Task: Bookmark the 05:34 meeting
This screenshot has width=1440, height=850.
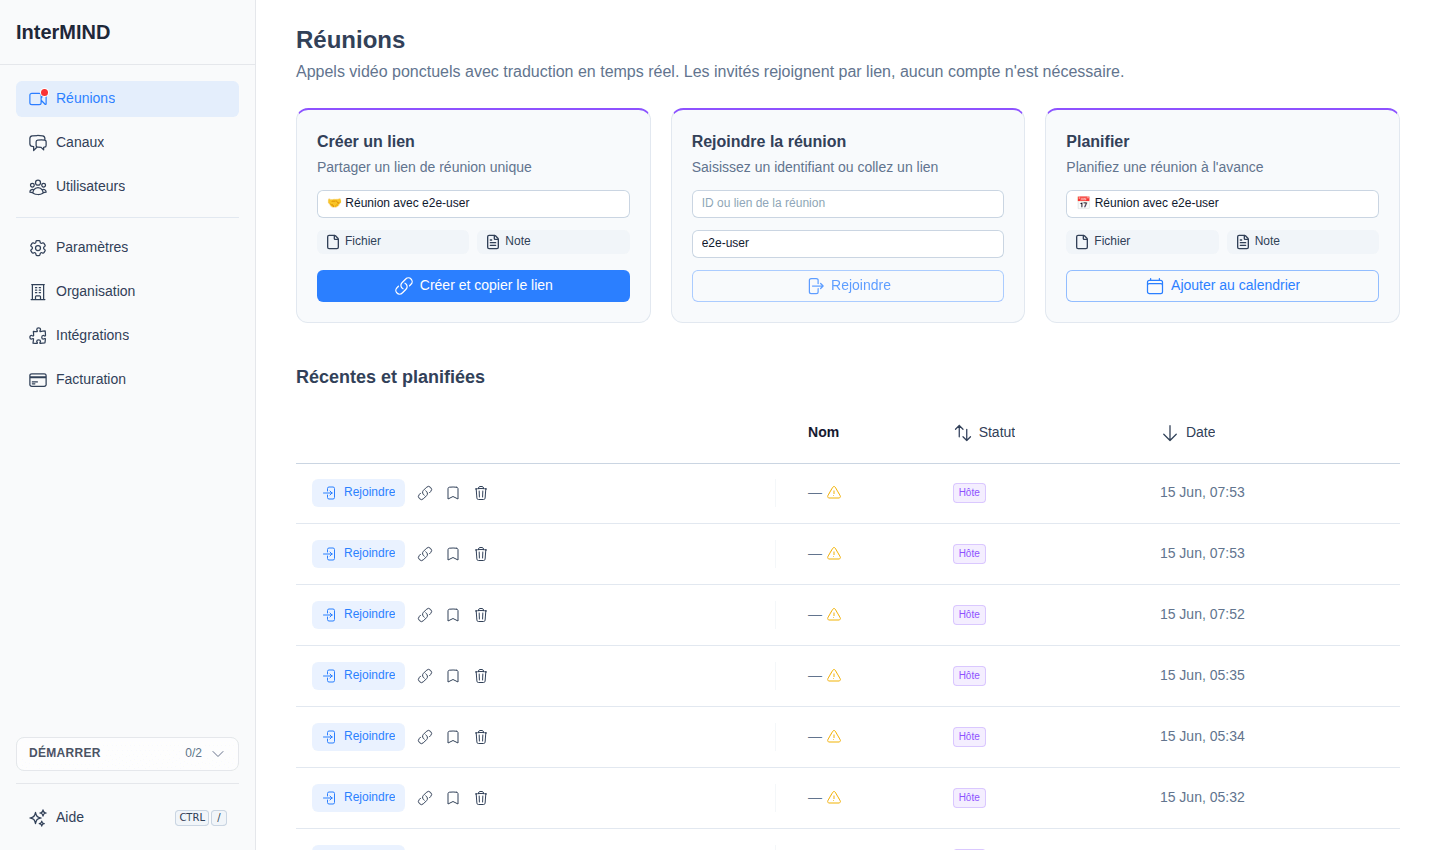Action: point(453,737)
